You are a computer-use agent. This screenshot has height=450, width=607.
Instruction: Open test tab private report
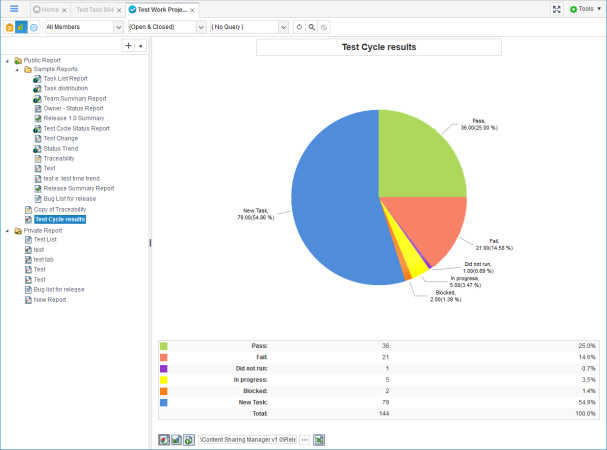[43, 260]
